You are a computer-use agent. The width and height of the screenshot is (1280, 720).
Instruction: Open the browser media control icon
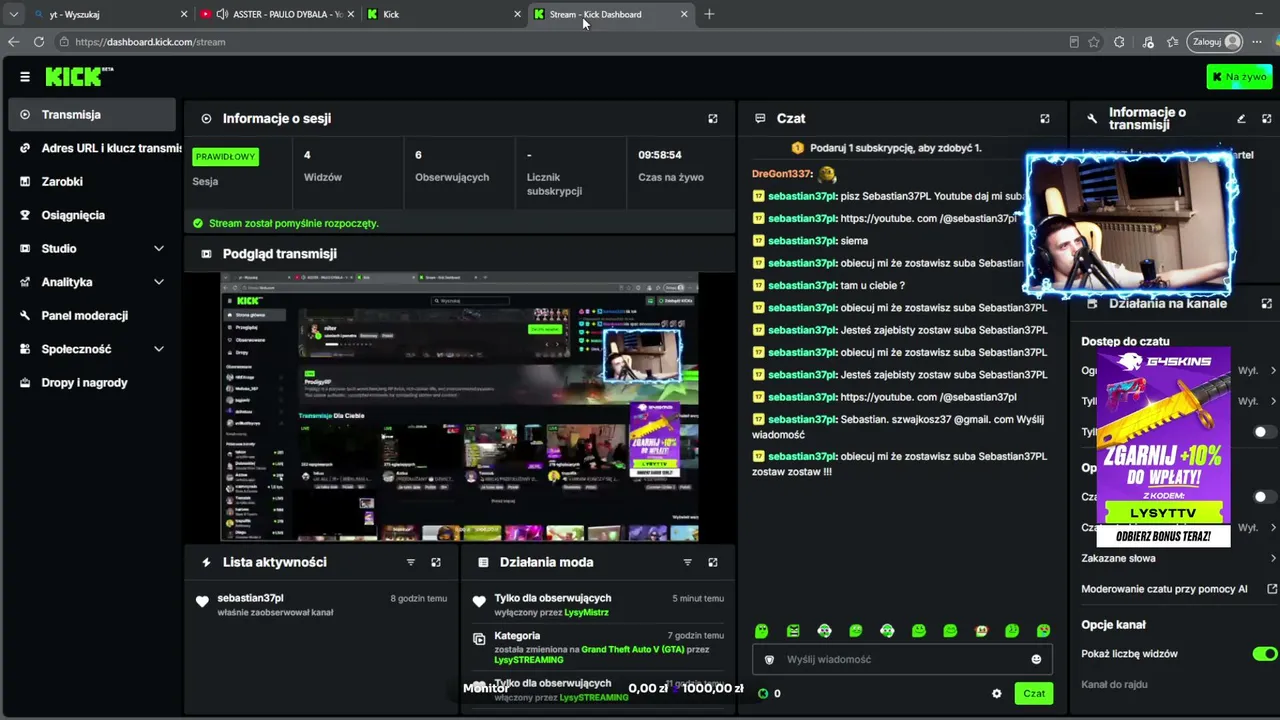coord(1147,42)
